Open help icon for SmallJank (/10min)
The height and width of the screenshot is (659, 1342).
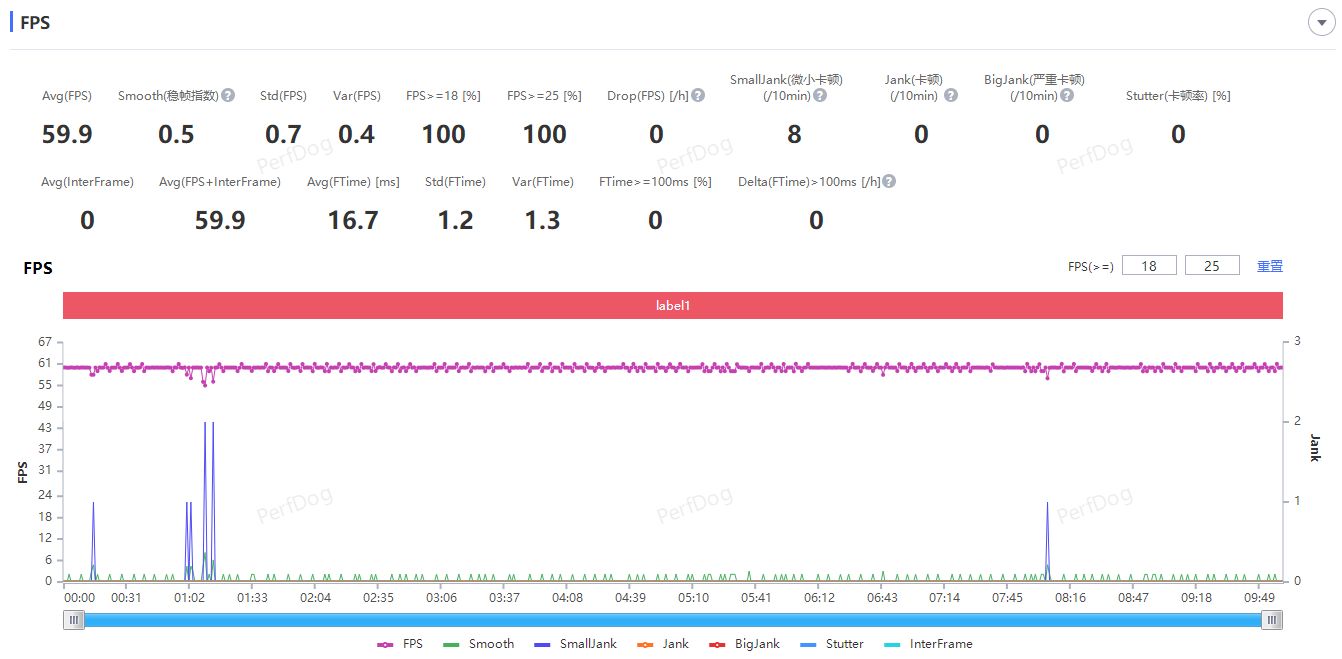tap(820, 95)
